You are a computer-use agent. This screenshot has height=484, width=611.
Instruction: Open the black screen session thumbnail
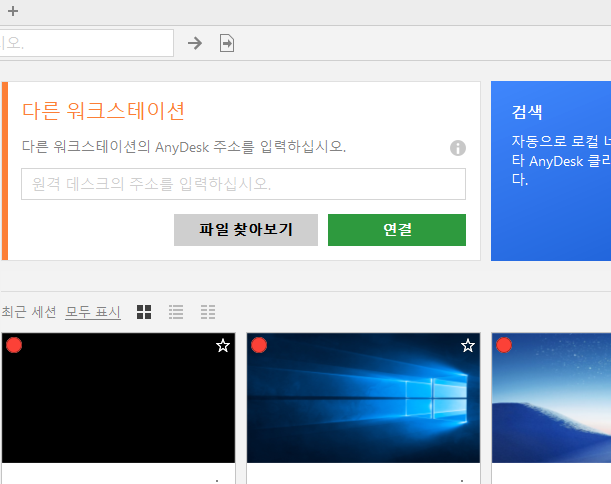pos(118,398)
